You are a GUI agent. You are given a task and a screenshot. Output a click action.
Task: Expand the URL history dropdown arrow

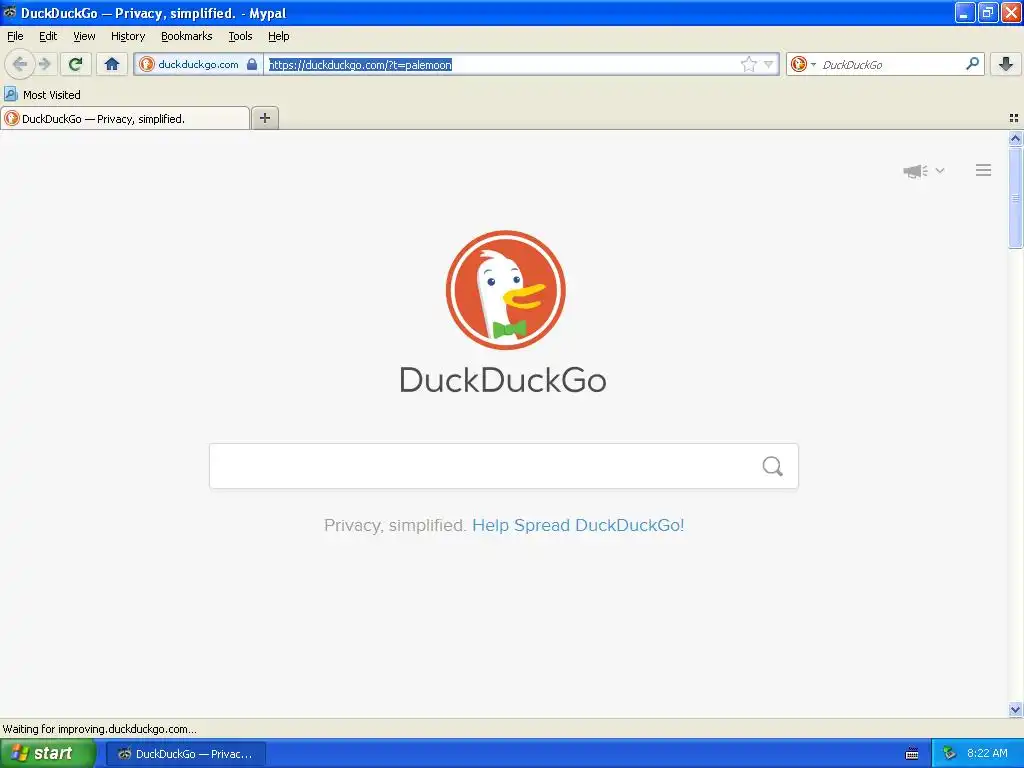point(769,64)
